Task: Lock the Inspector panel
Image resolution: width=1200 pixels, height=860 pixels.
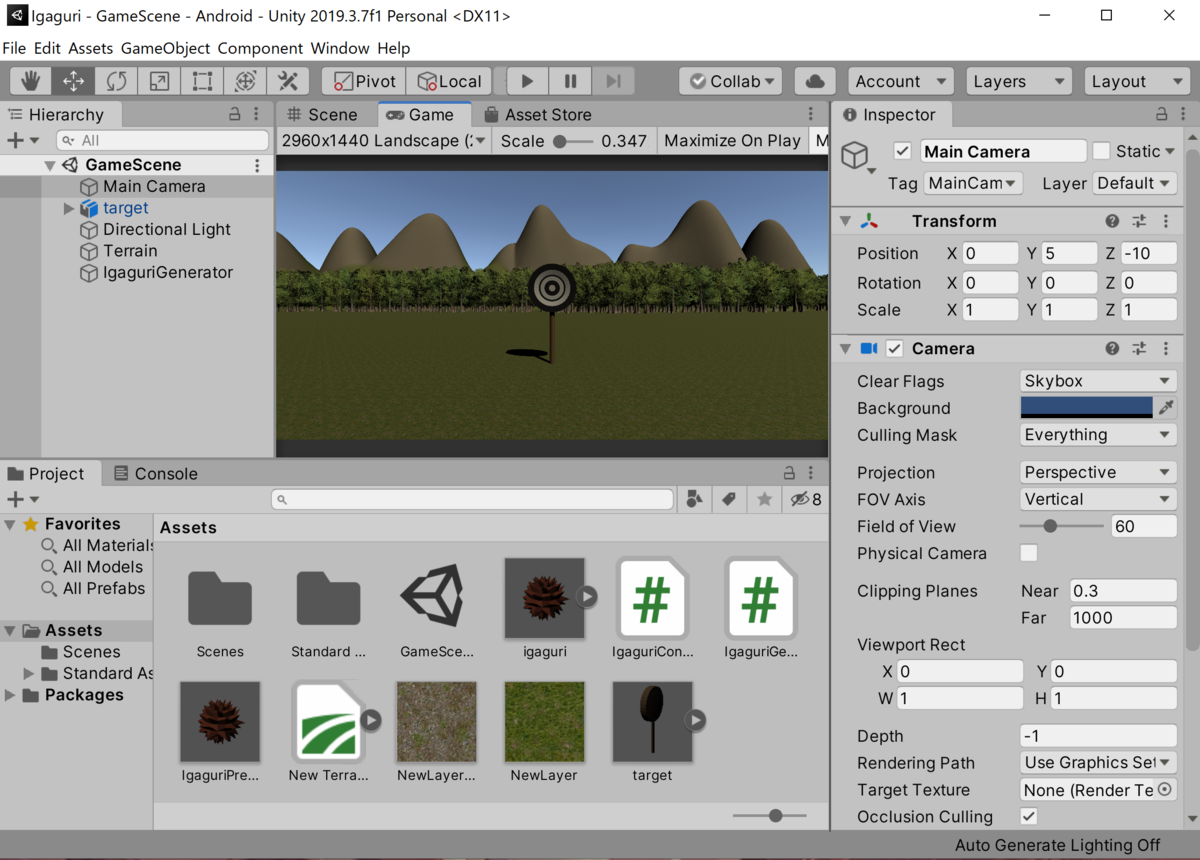Action: click(1161, 114)
